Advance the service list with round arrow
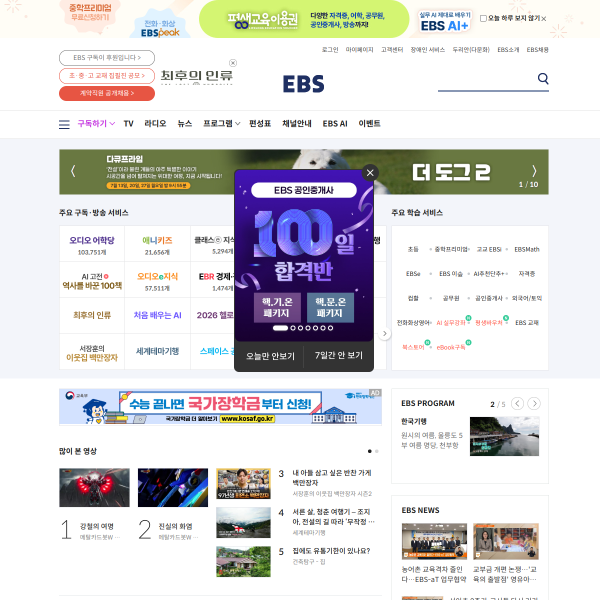Image resolution: width=600 pixels, height=600 pixels. (x=385, y=334)
